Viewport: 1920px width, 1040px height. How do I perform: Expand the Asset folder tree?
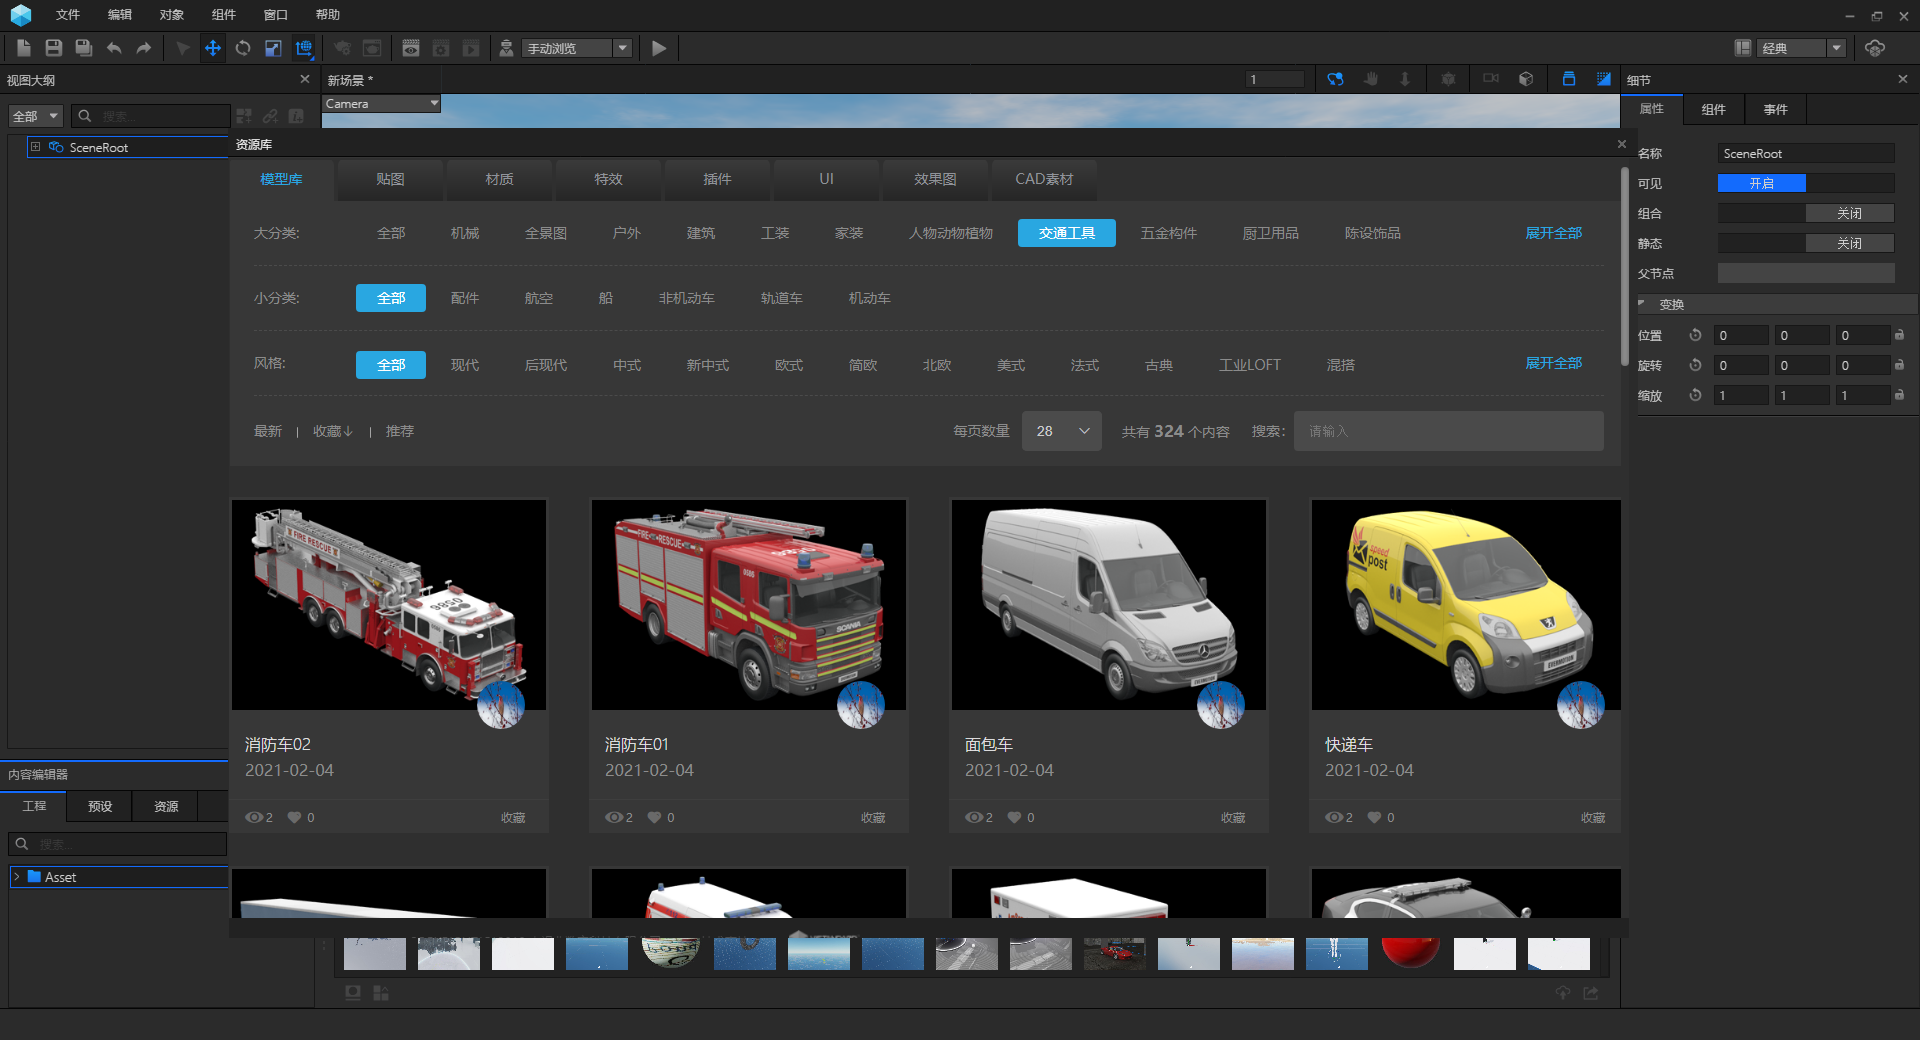17,877
